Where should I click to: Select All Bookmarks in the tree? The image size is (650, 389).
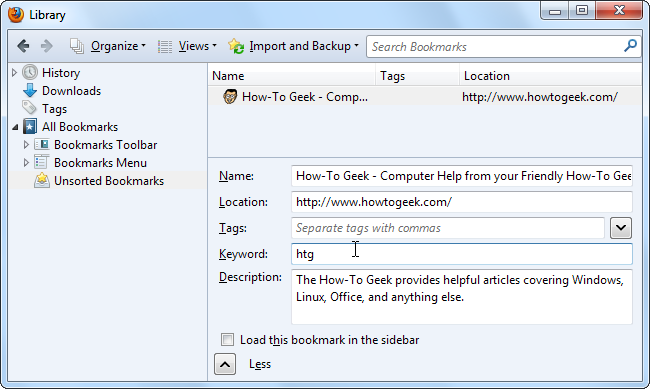[x=80, y=127]
